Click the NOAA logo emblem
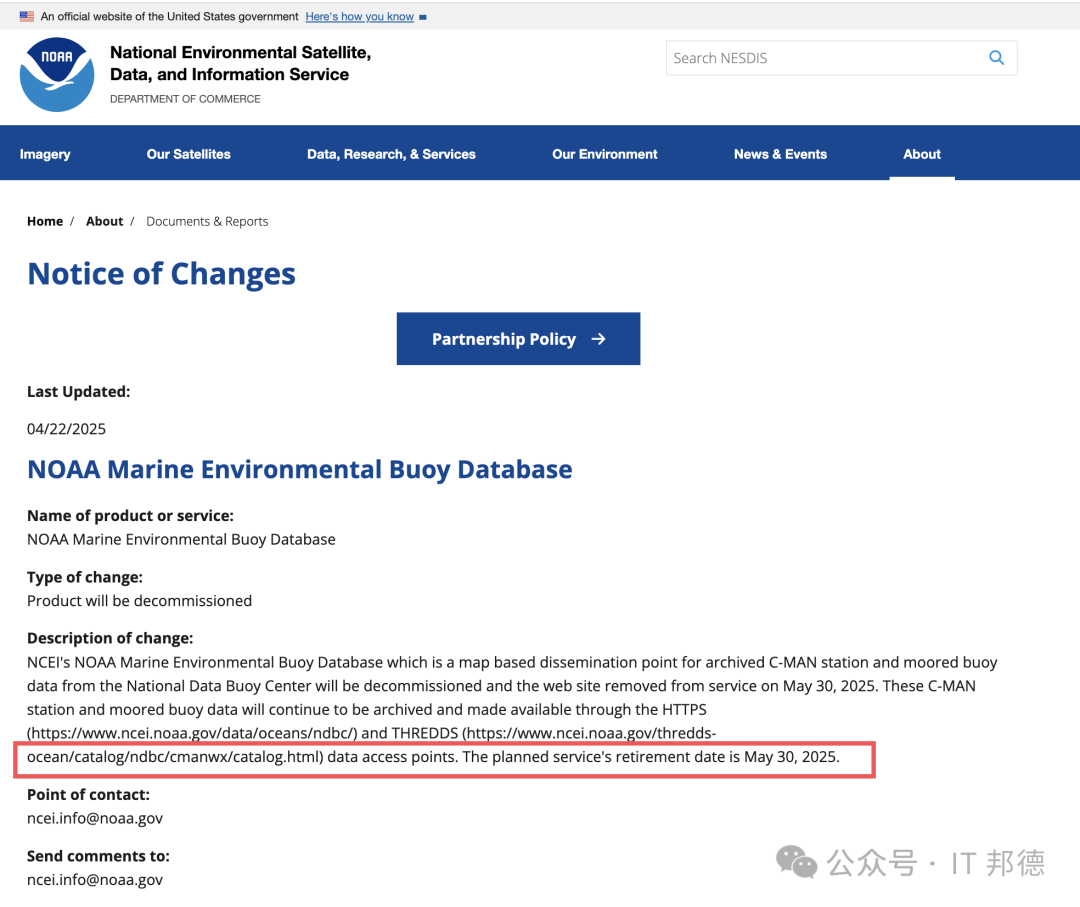Image resolution: width=1080 pixels, height=907 pixels. point(57,74)
